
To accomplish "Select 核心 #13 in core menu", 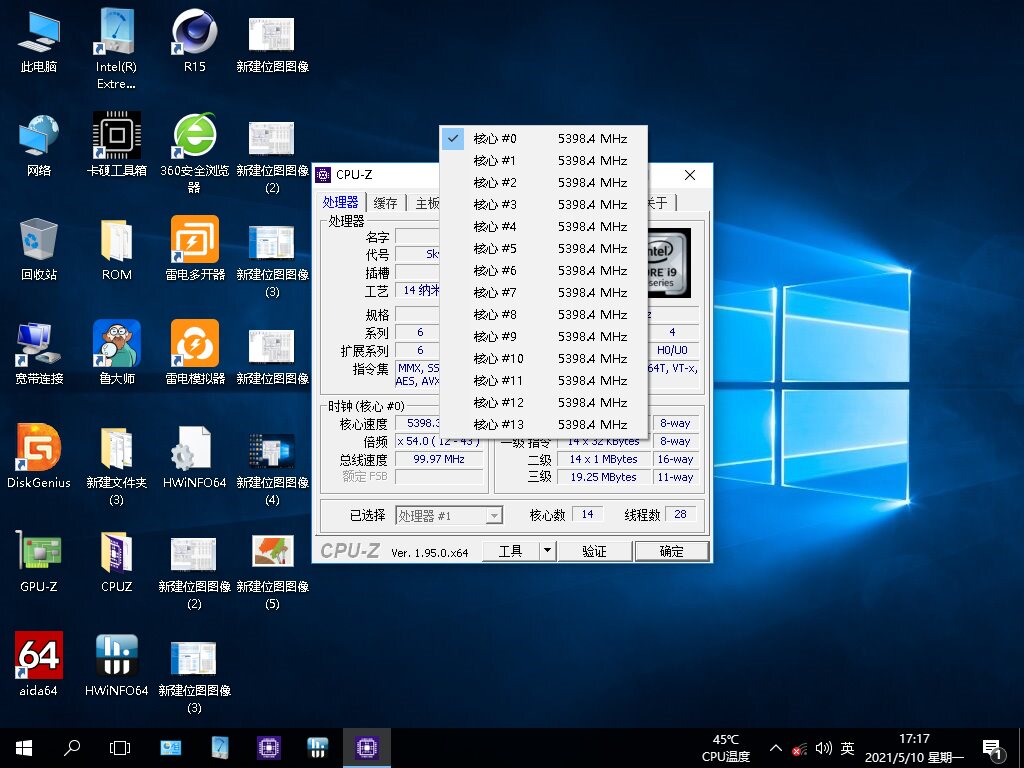I will tap(543, 424).
